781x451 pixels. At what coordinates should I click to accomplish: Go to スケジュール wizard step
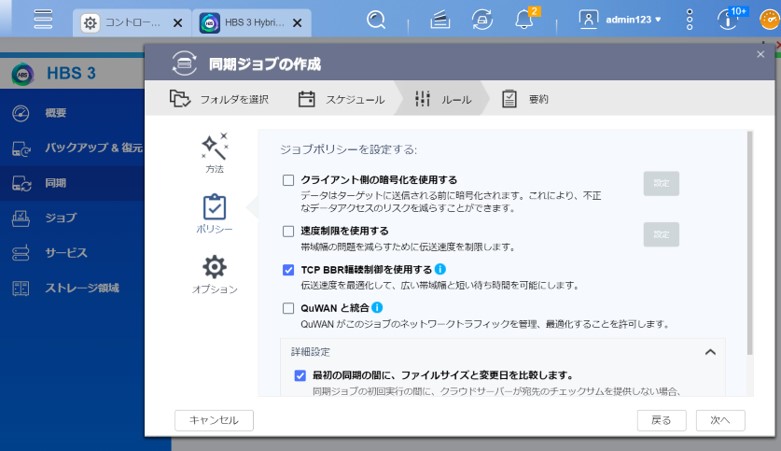(341, 99)
